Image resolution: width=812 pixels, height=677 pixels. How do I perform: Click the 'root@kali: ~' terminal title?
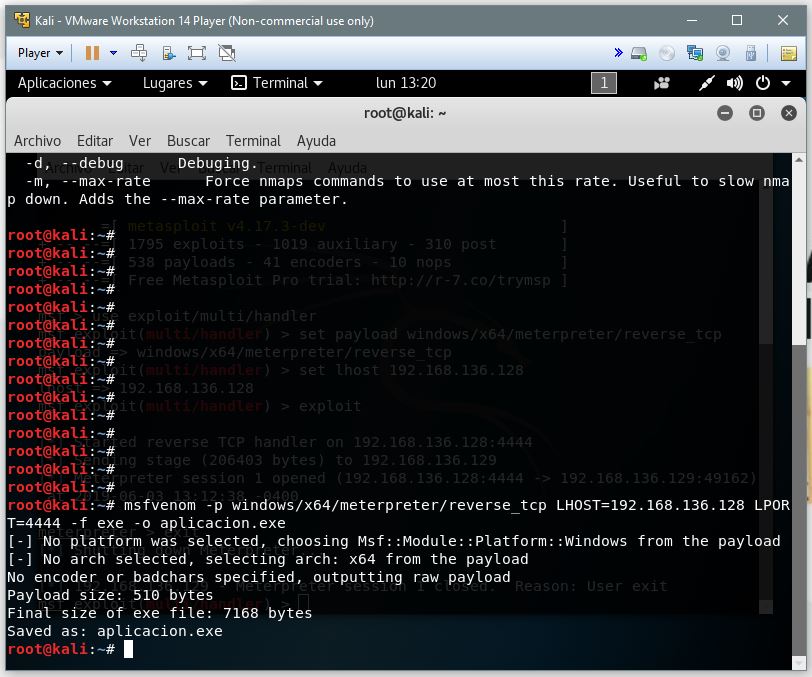[405, 113]
